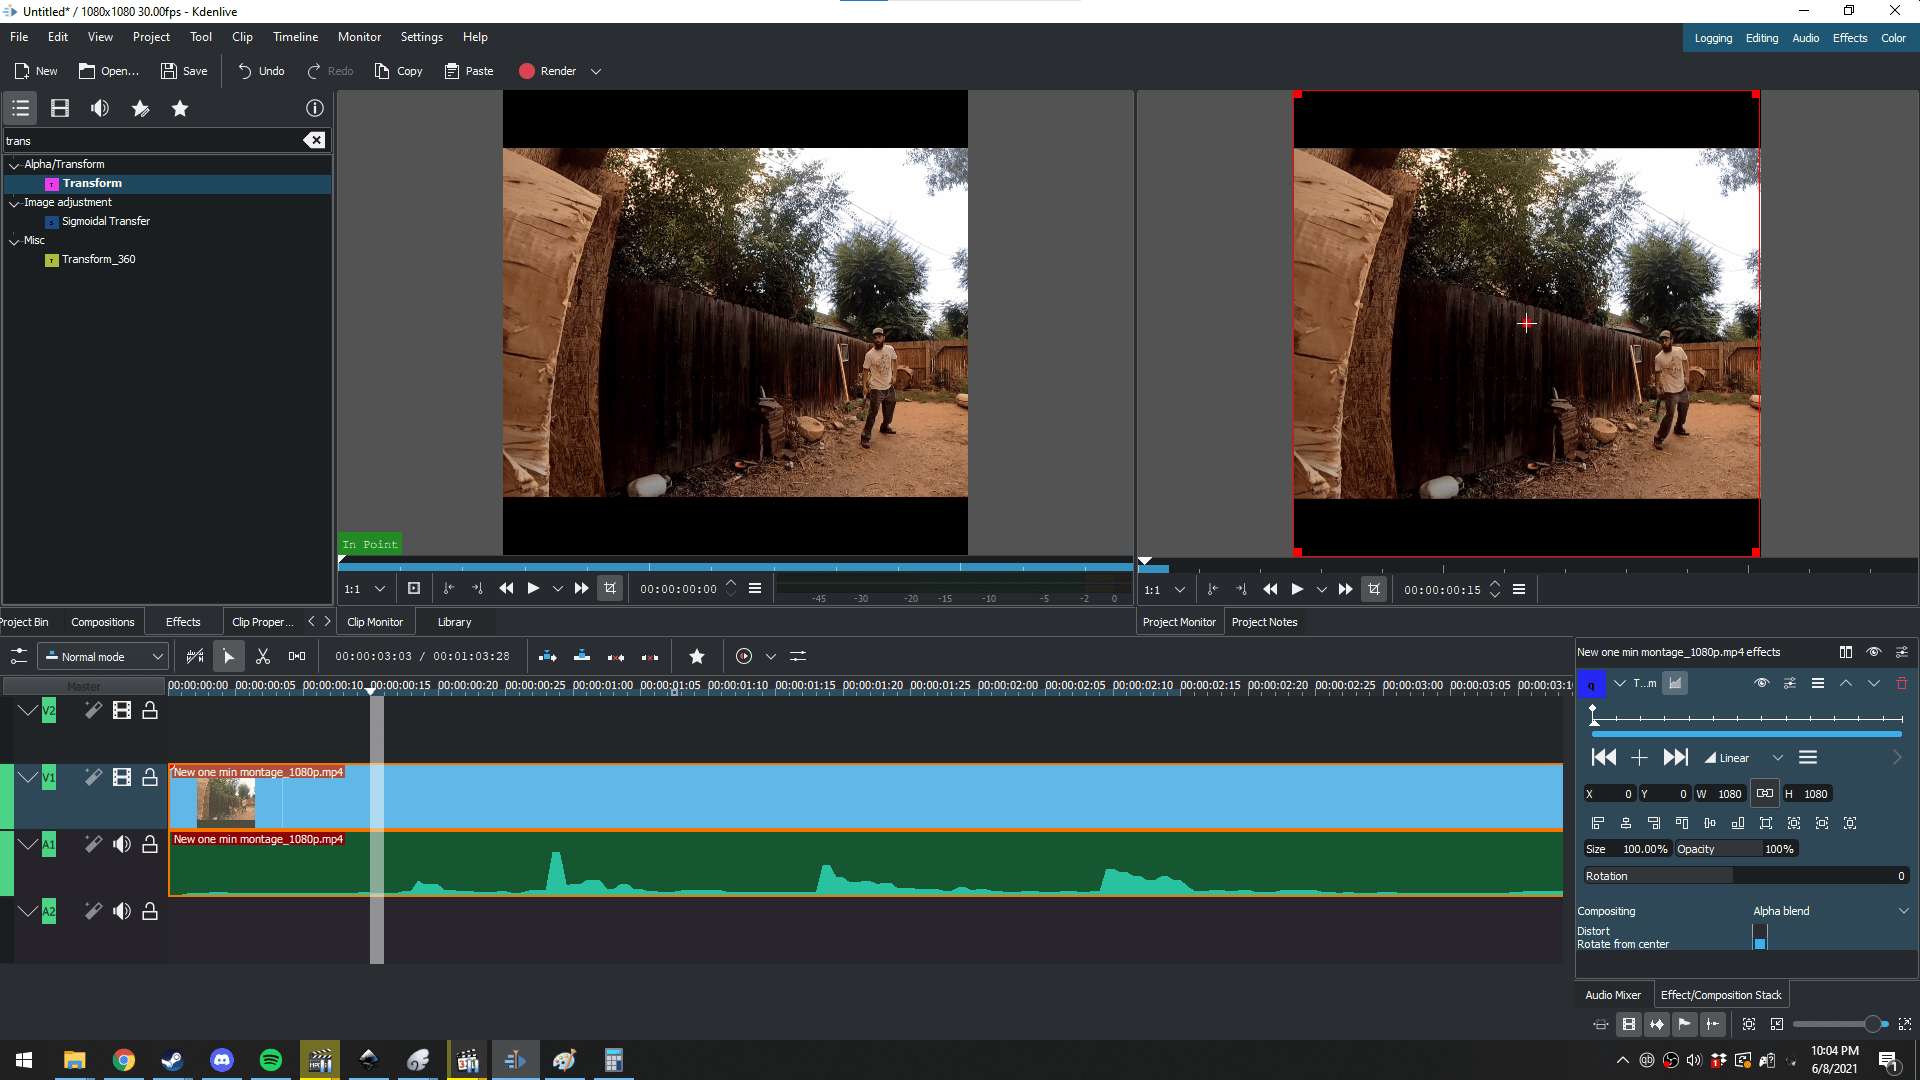Add a keyframe with the plus icon
Image resolution: width=1920 pixels, height=1080 pixels.
click(1640, 758)
